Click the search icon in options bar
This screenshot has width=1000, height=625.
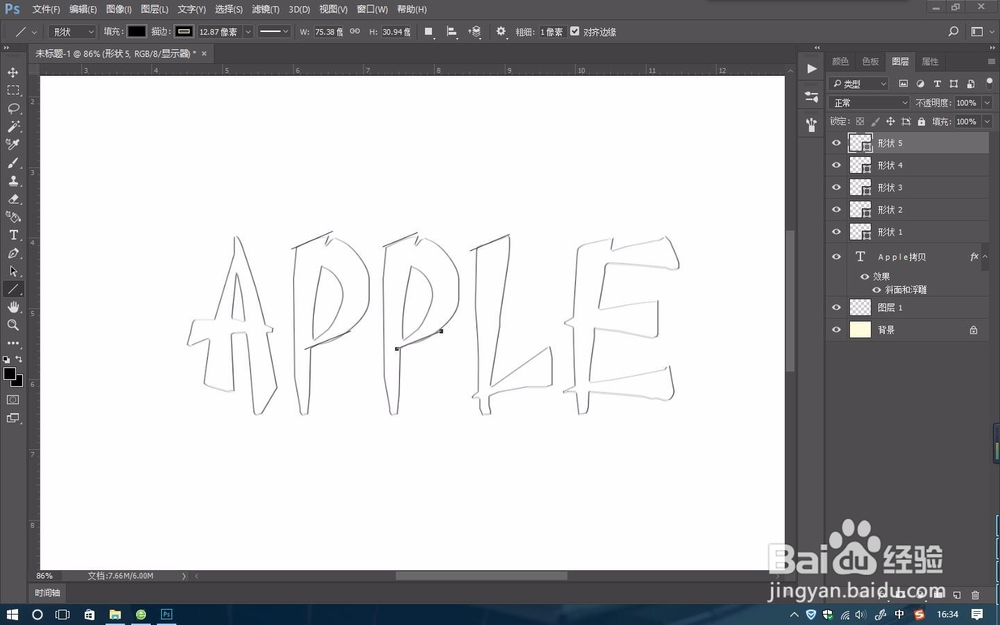953,31
